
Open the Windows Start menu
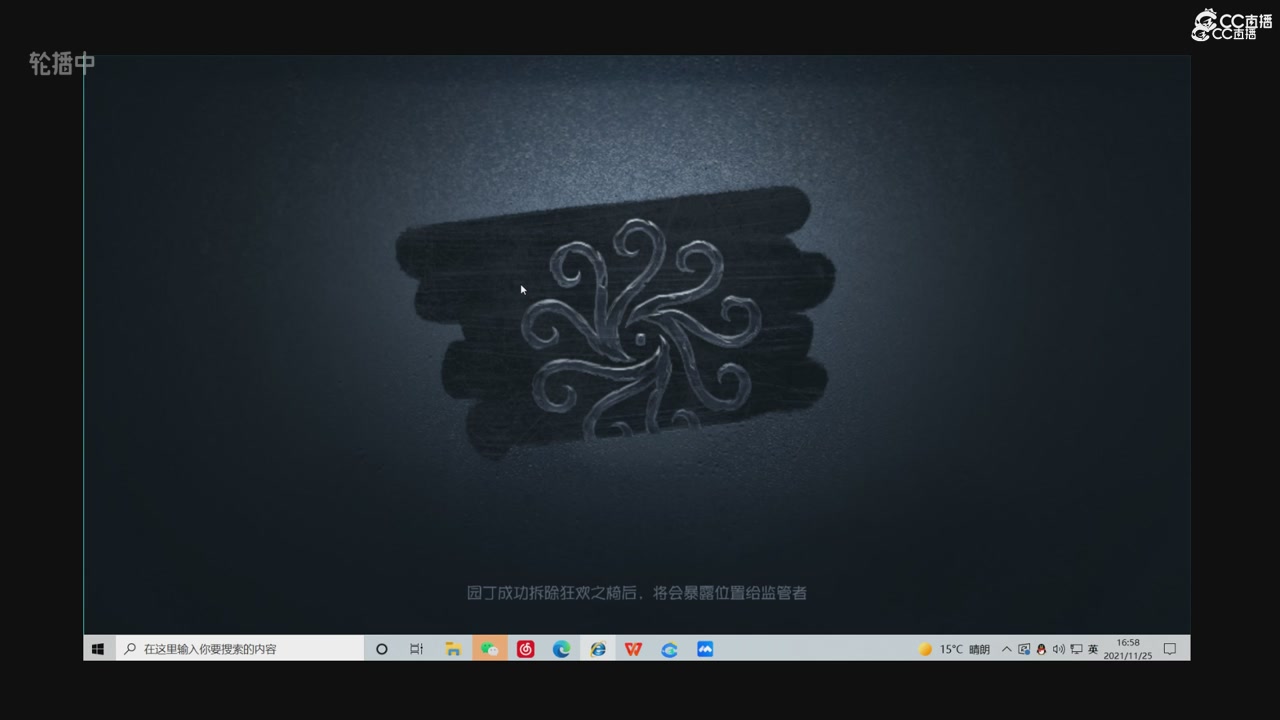[x=98, y=649]
